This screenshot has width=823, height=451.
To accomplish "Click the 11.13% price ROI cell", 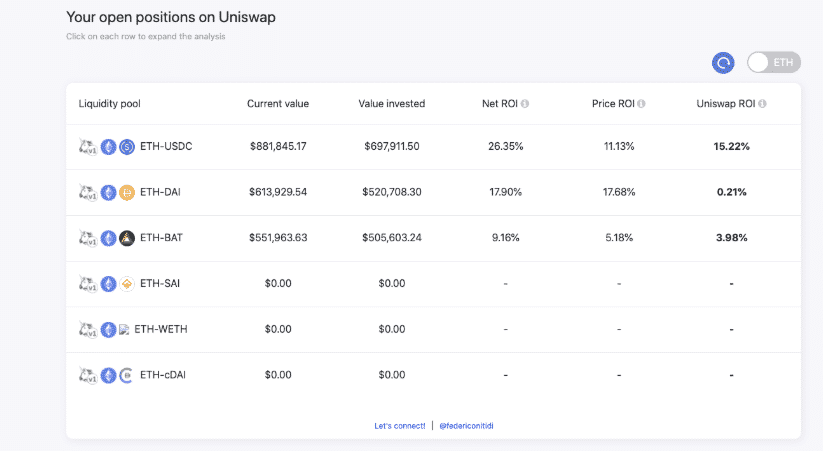I will click(x=619, y=146).
